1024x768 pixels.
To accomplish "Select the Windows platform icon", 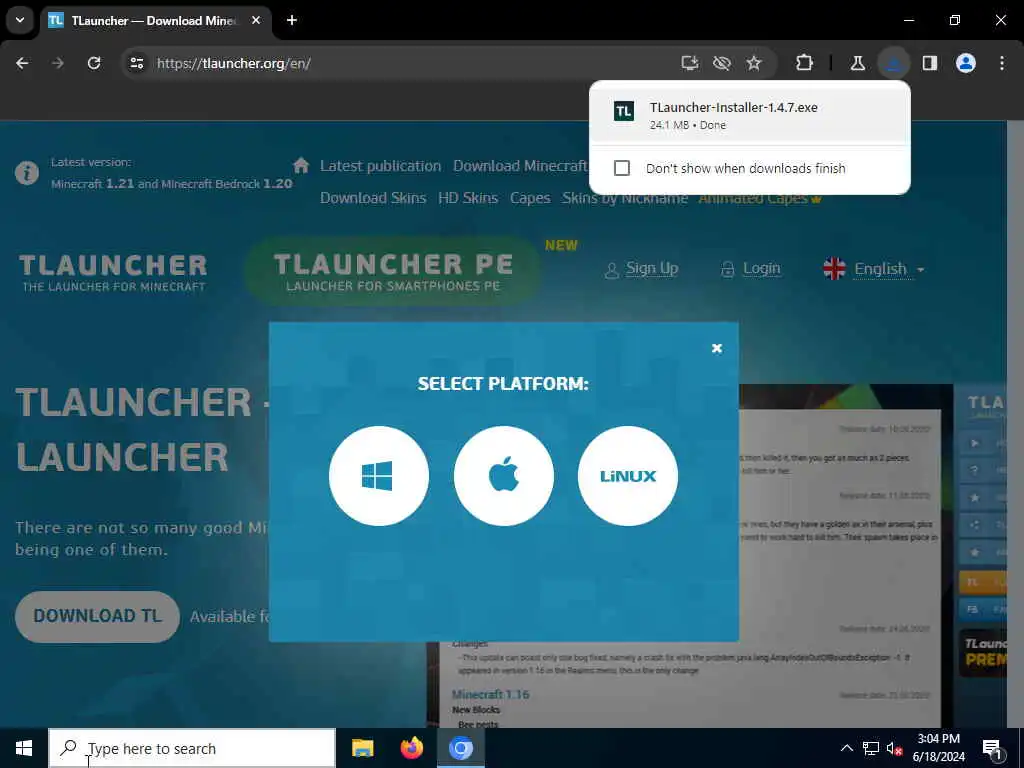I will (x=379, y=475).
